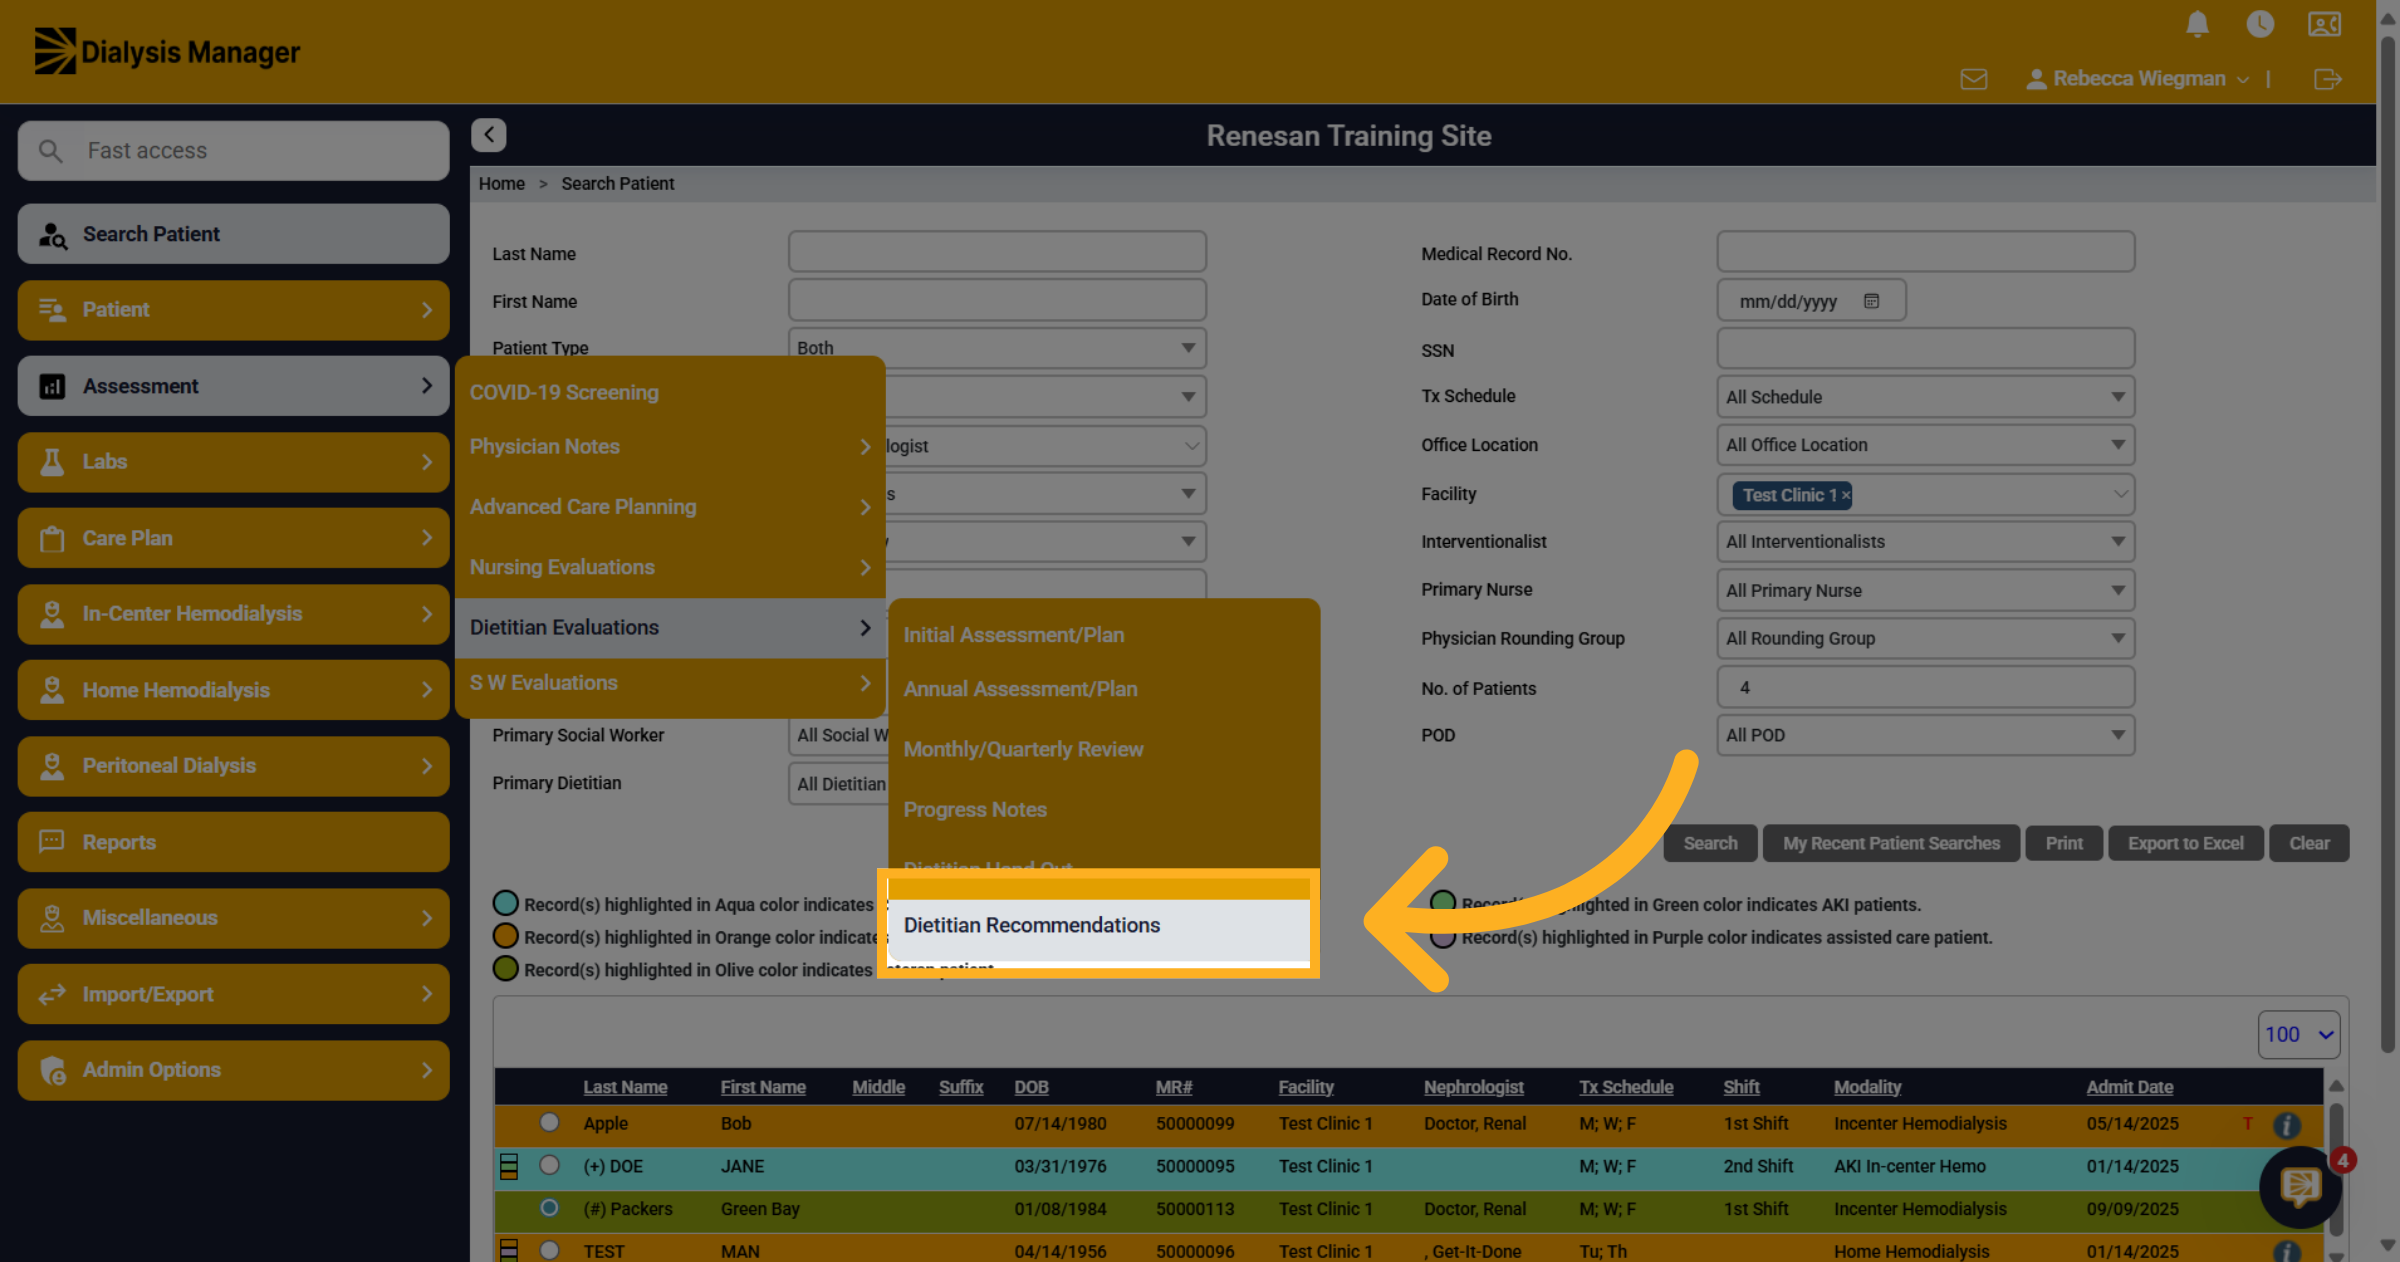This screenshot has height=1262, width=2400.
Task: Open the Physician Rounding Group dropdown
Action: tap(1925, 638)
